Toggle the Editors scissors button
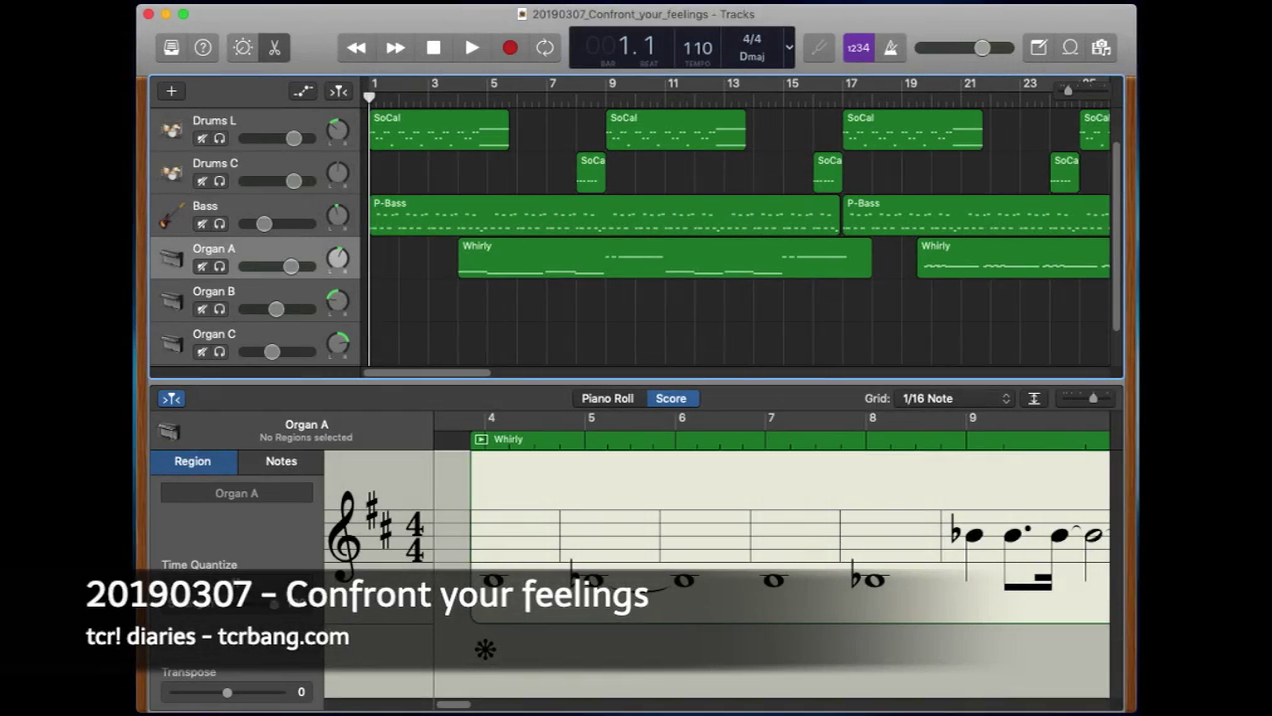Screen dimensions: 1272x716 [274, 47]
